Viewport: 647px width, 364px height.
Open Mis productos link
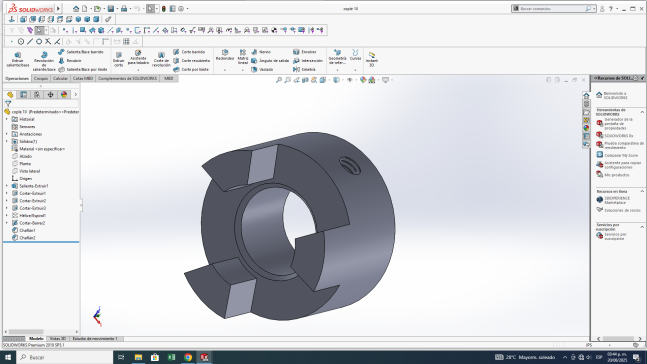[613, 175]
